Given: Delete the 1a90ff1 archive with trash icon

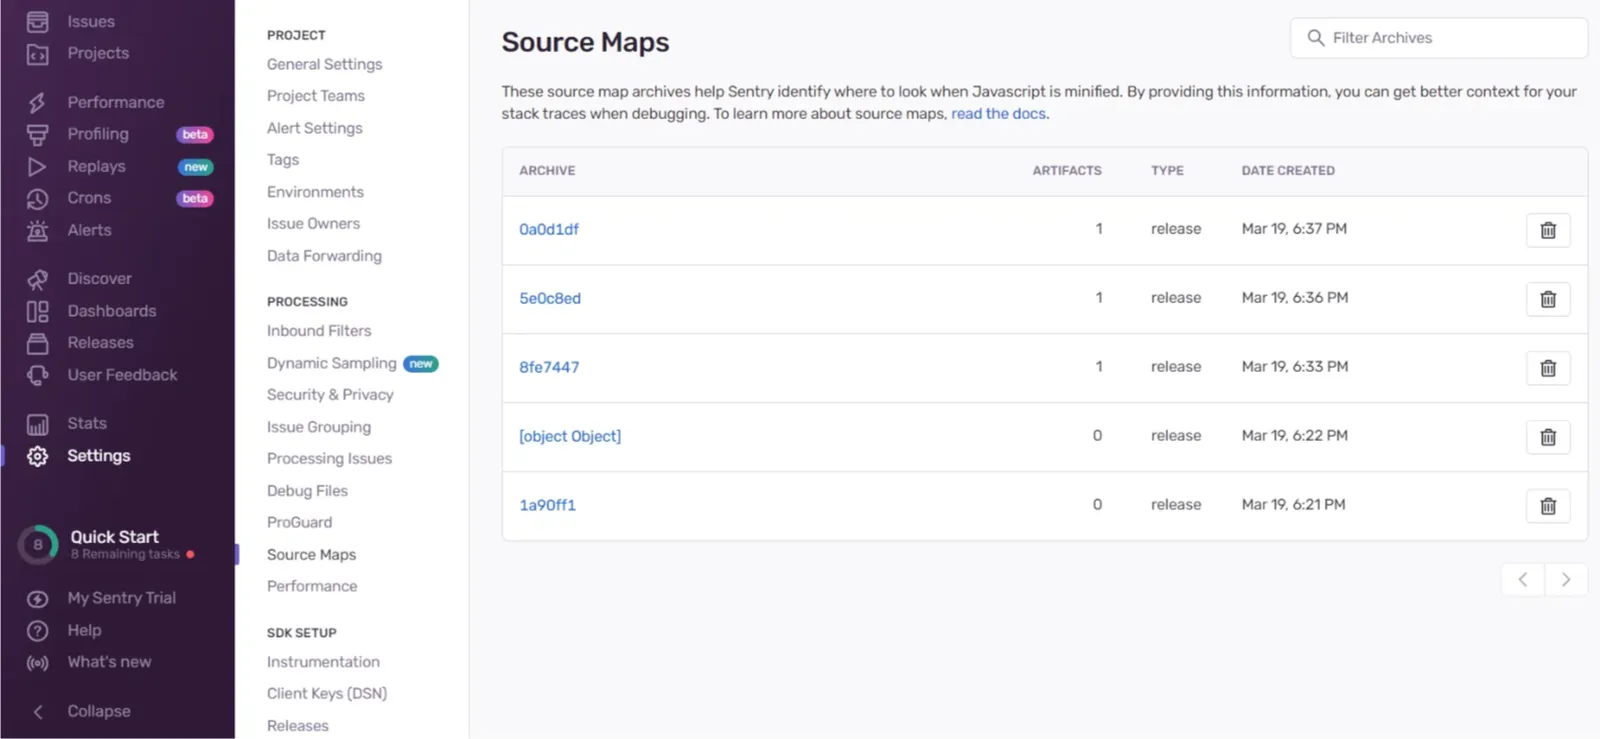Looking at the screenshot, I should [1548, 506].
